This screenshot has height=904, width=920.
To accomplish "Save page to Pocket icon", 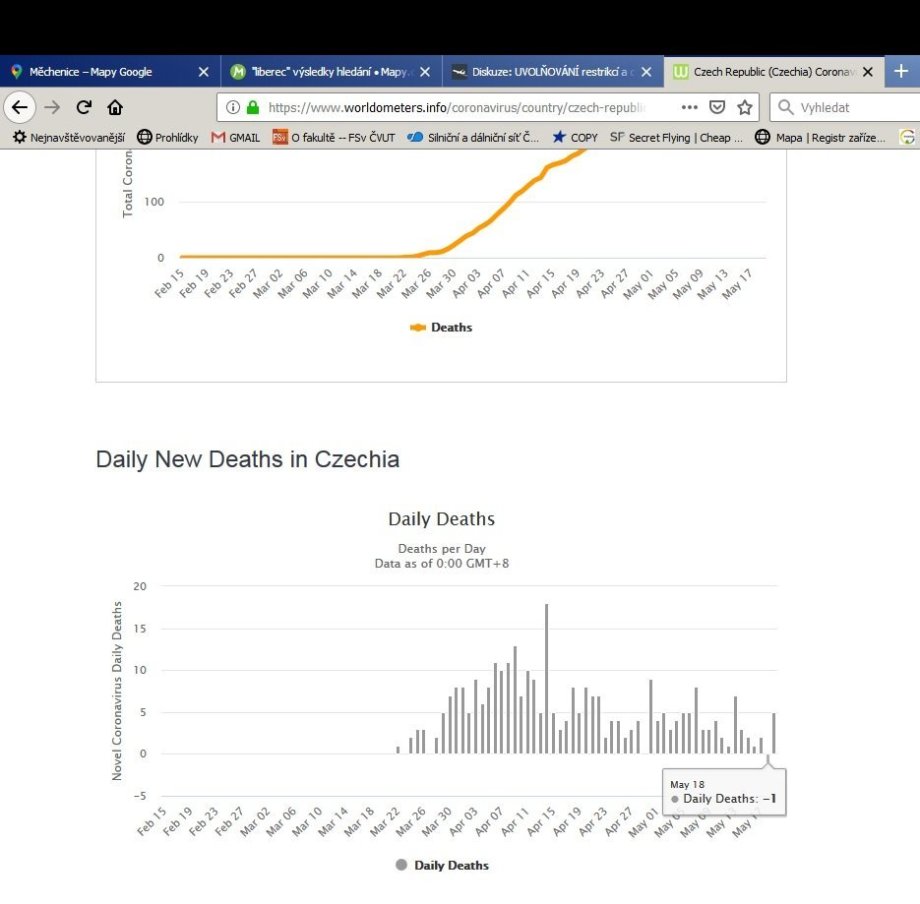I will 717,107.
